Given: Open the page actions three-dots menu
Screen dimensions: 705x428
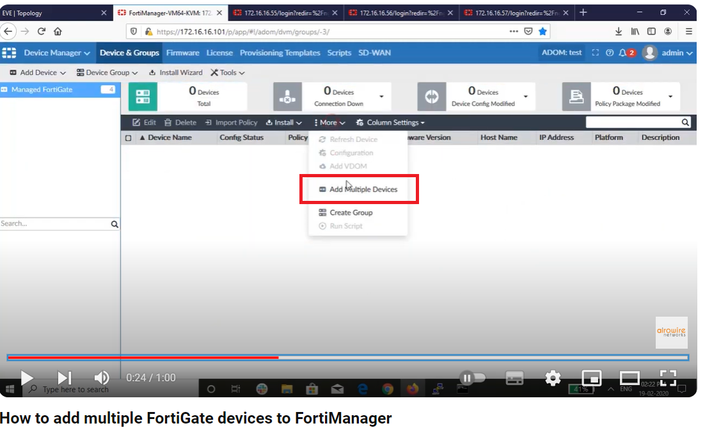Looking at the screenshot, I should click(x=513, y=31).
